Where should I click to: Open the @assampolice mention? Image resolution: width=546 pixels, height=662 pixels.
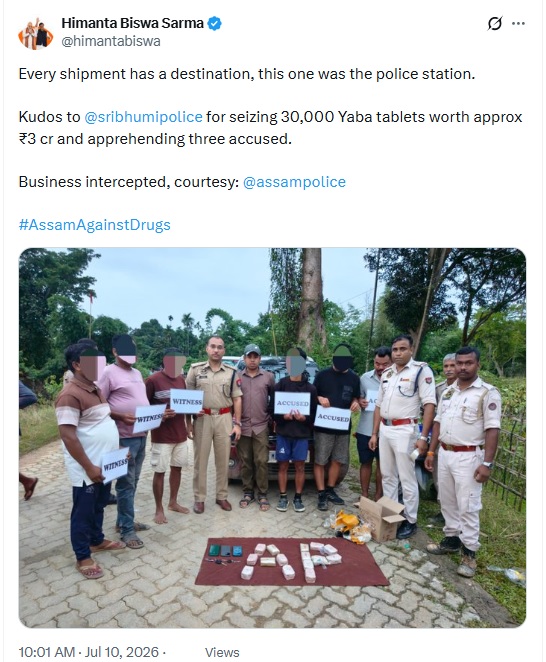coord(294,182)
